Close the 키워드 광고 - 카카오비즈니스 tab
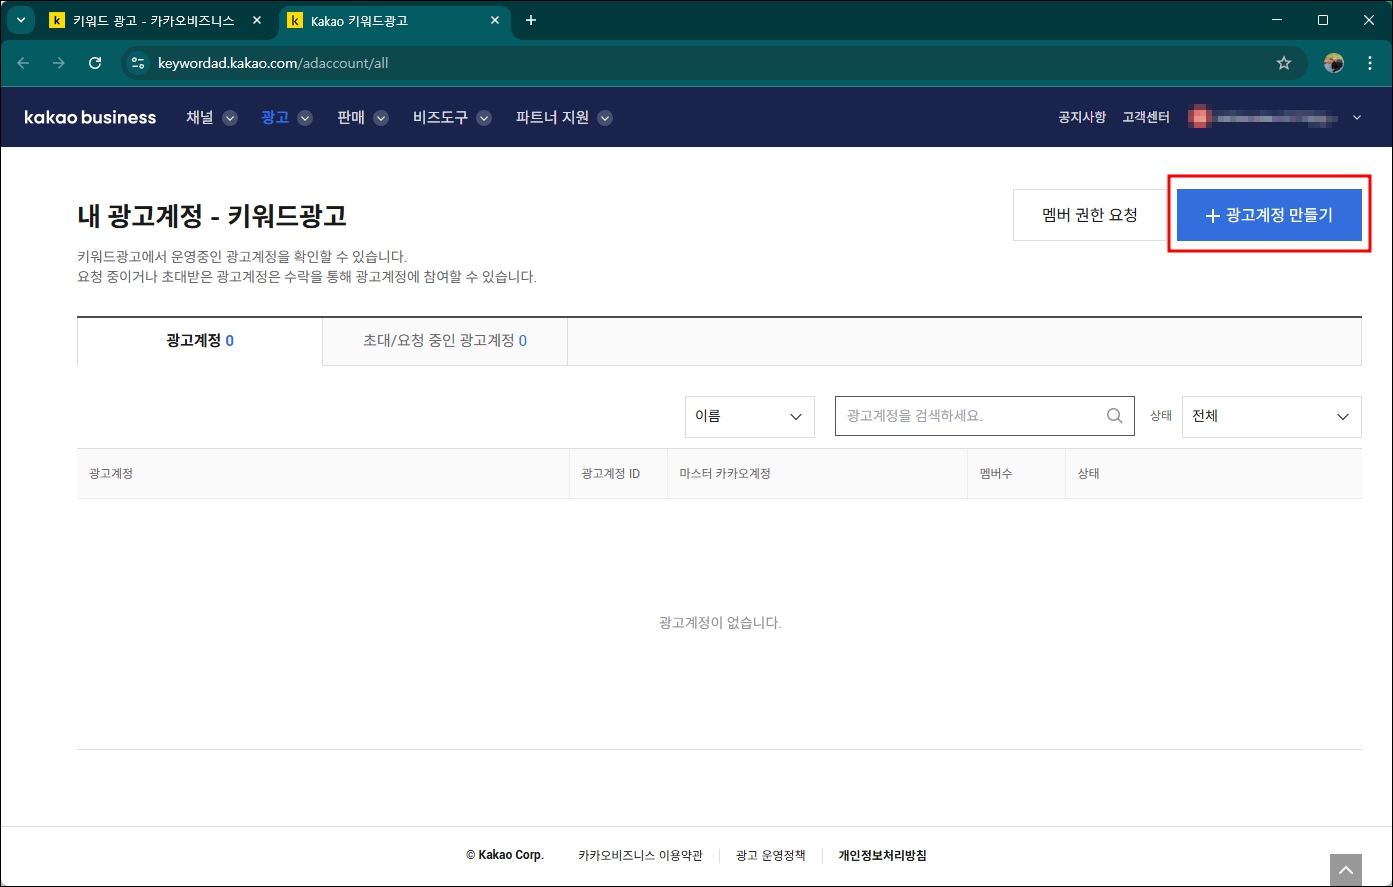1393x887 pixels. pos(257,20)
